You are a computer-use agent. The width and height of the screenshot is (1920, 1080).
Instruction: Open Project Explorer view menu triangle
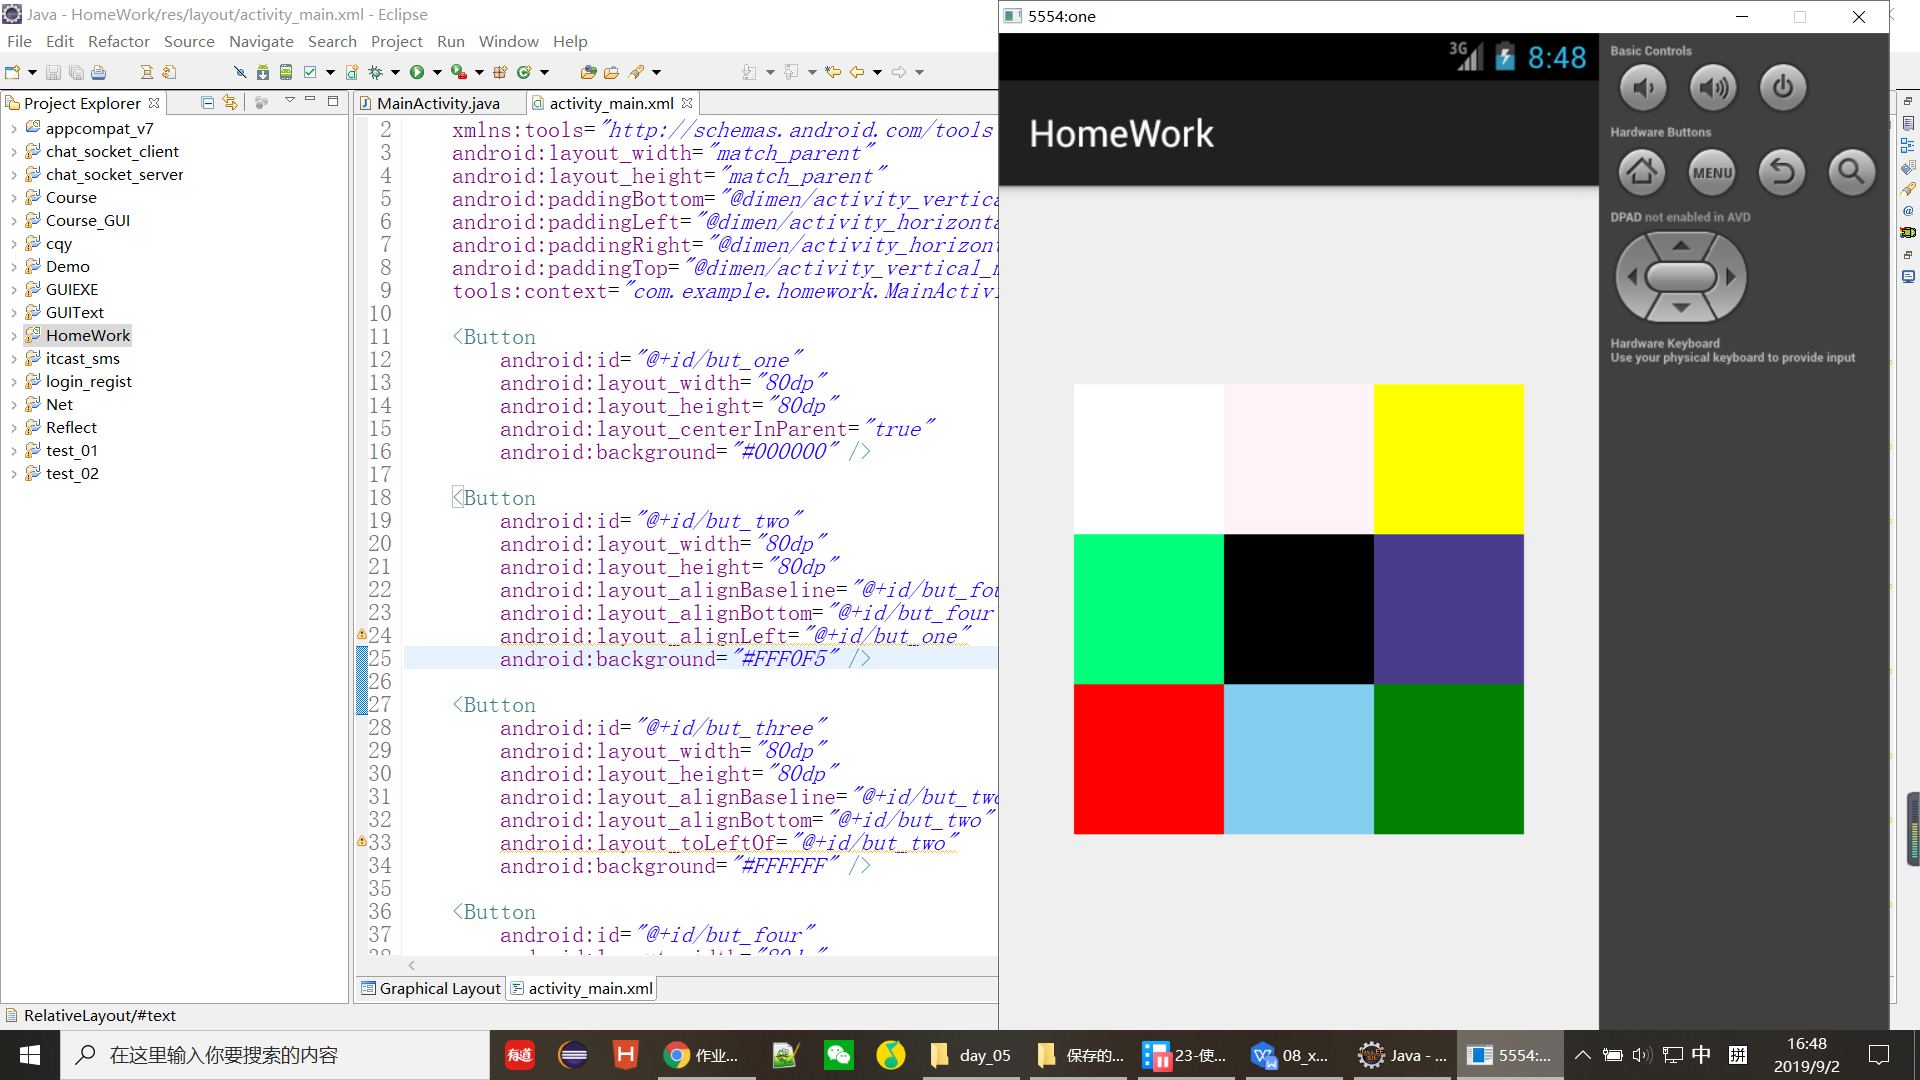click(x=290, y=101)
